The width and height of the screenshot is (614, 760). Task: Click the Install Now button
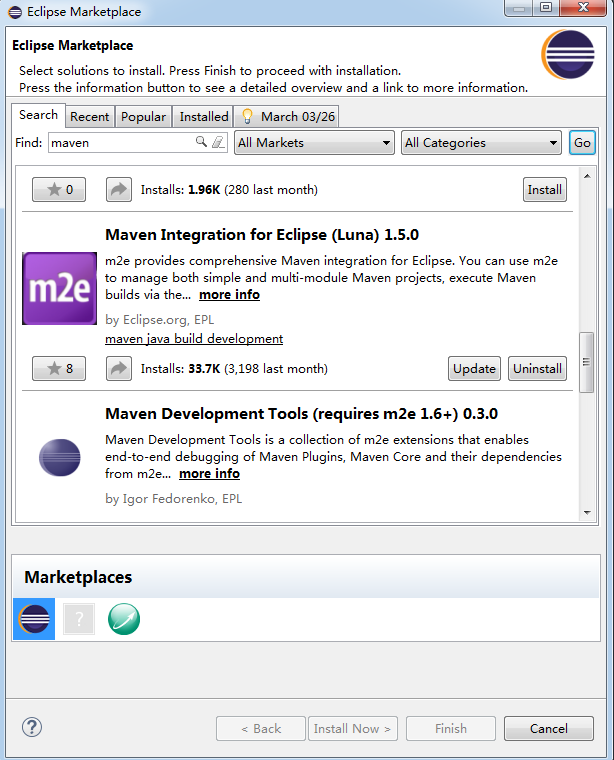tap(352, 728)
